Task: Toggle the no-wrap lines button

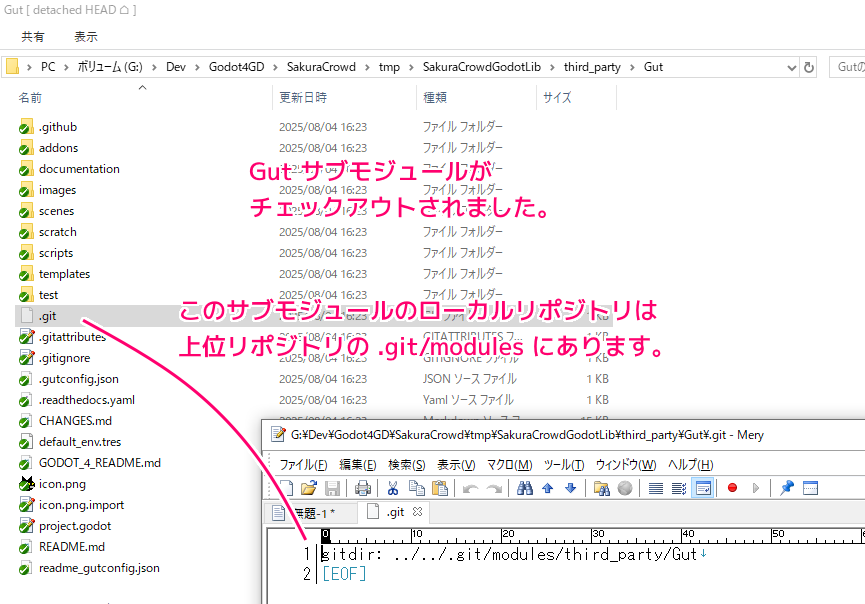Action: [x=656, y=488]
